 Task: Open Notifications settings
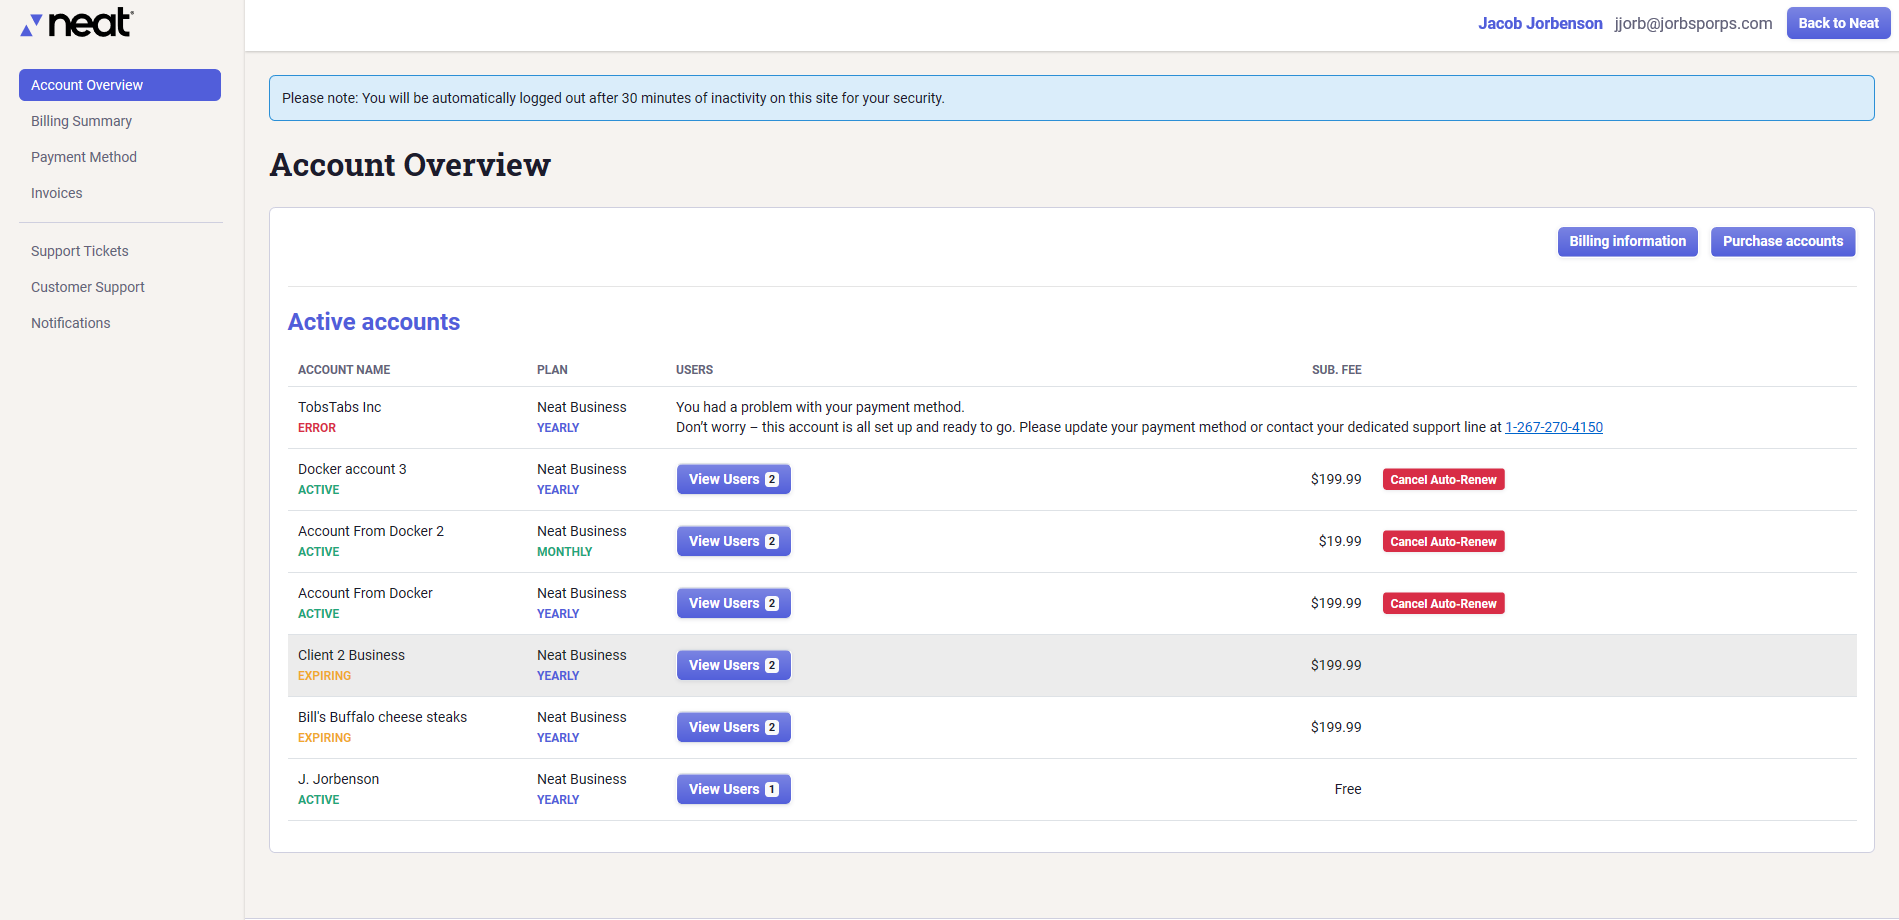pos(70,322)
